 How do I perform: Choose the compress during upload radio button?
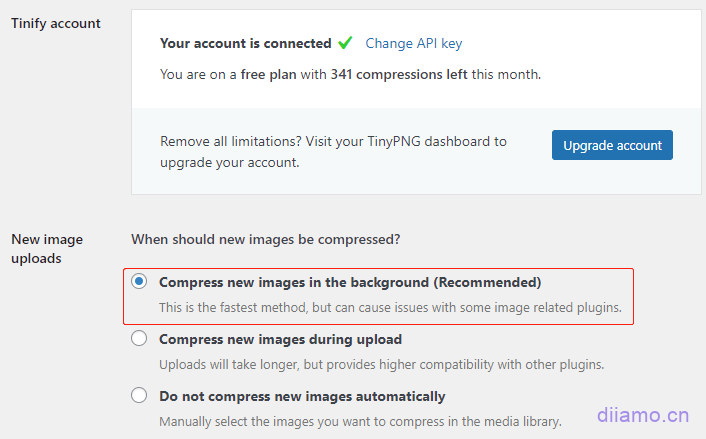pos(140,339)
